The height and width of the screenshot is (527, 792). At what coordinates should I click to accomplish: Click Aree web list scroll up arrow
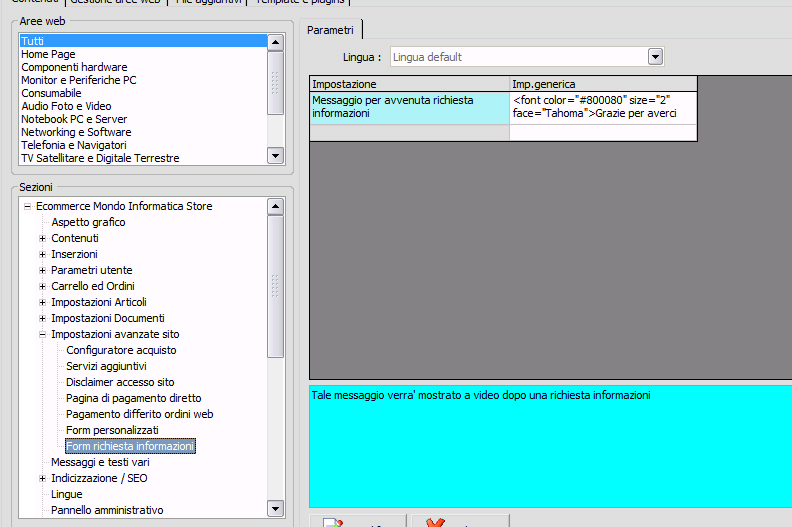pyautogui.click(x=275, y=42)
